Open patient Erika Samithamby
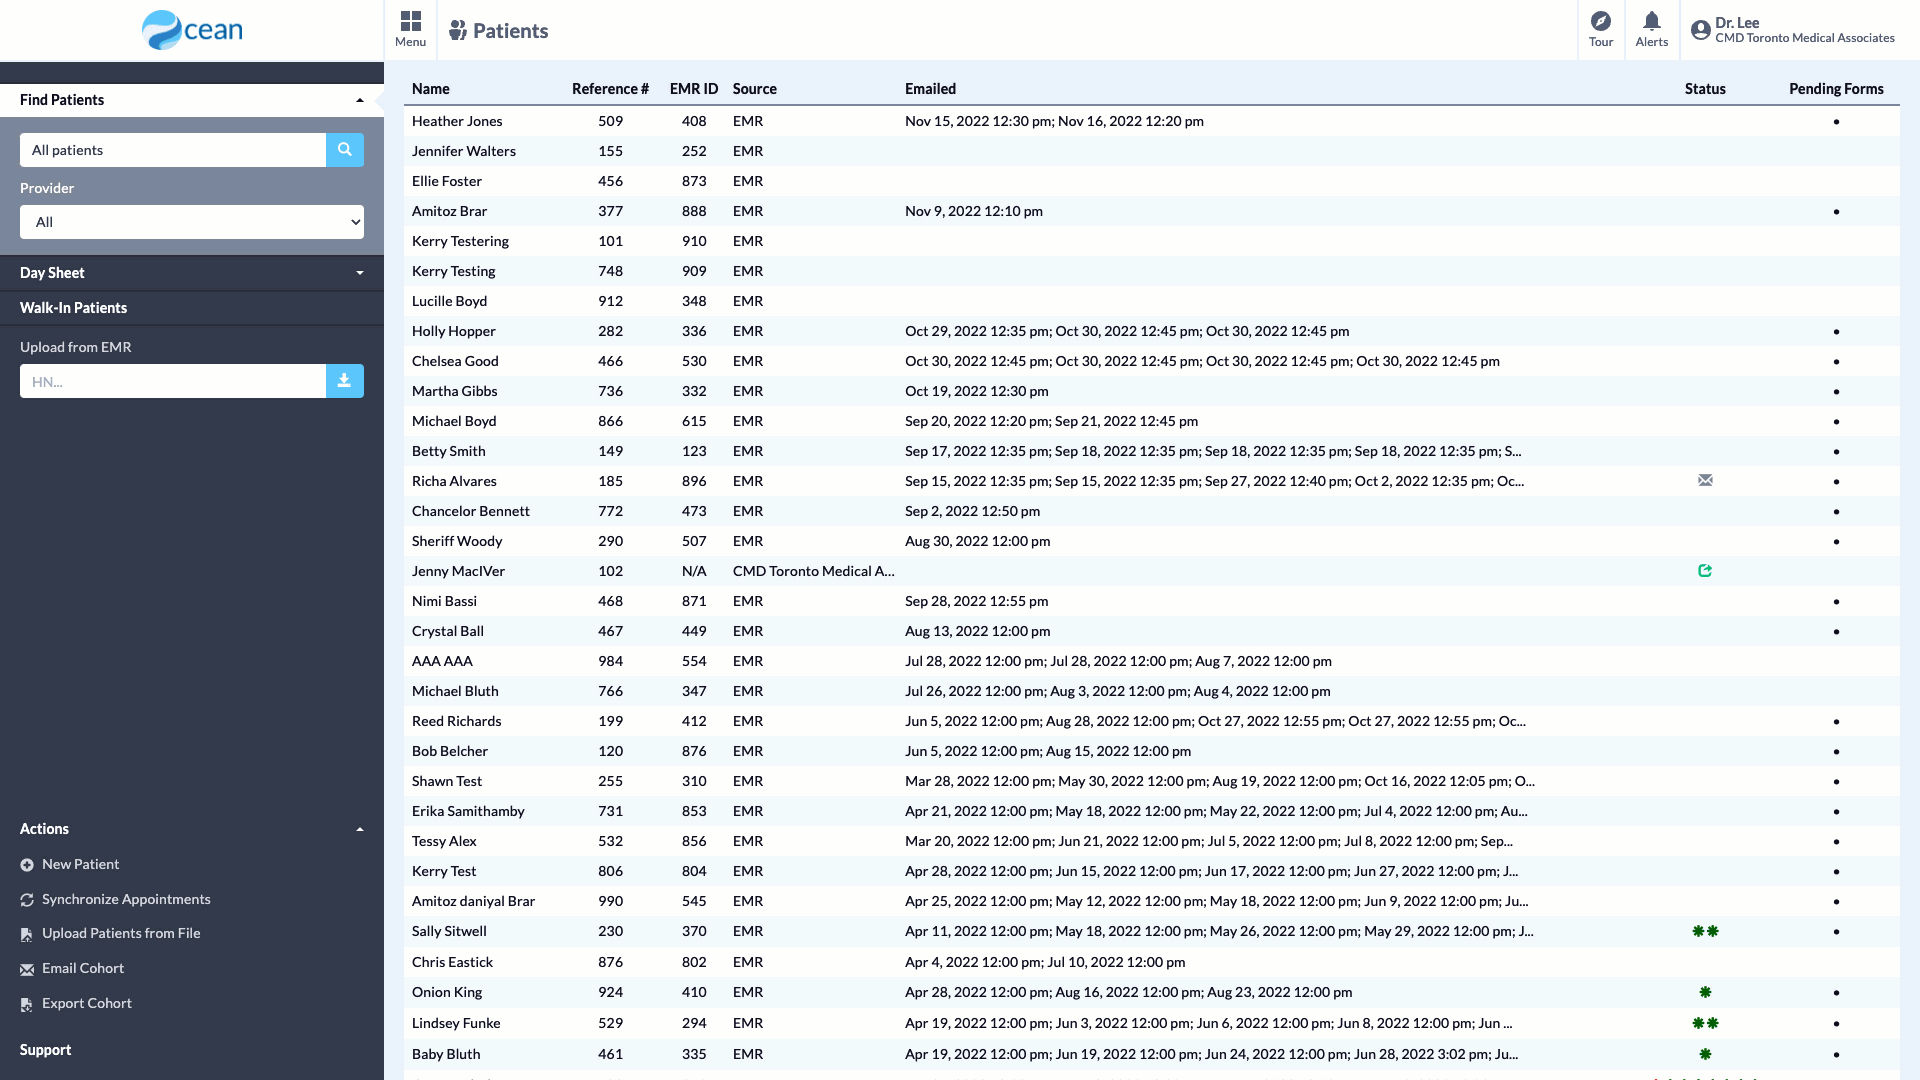1920x1080 pixels. [468, 811]
